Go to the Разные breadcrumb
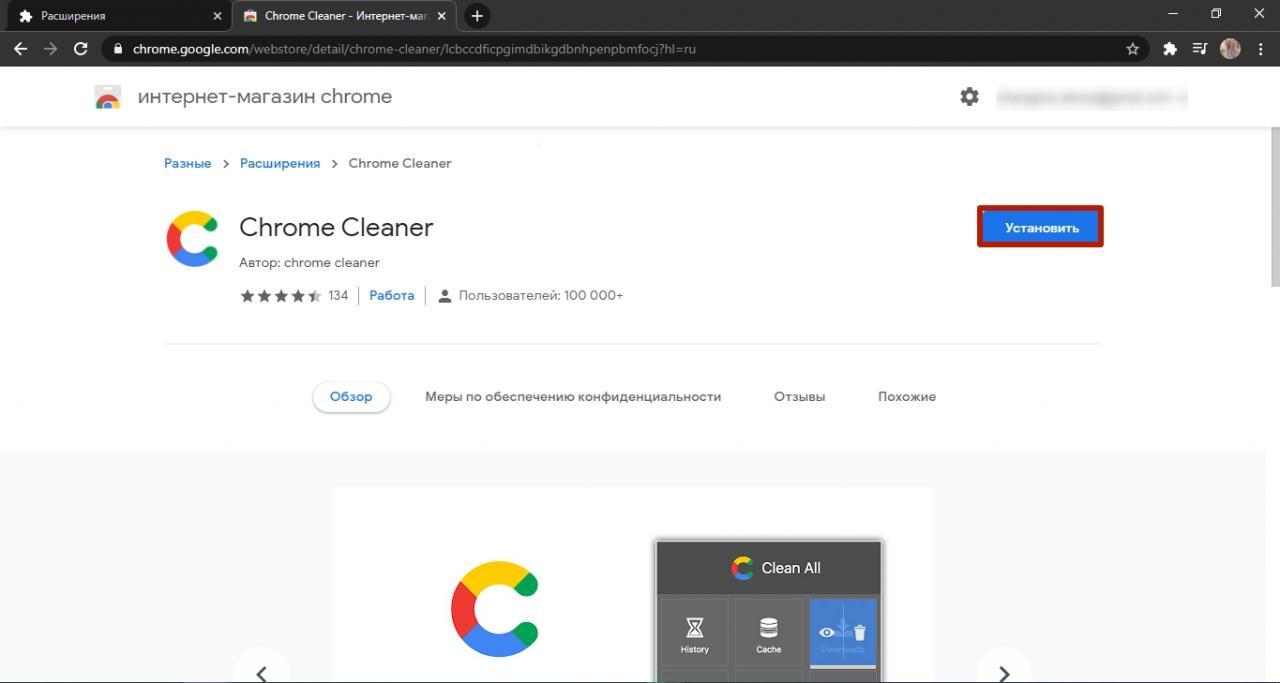Screen dimensions: 1280x683 click(x=187, y=163)
